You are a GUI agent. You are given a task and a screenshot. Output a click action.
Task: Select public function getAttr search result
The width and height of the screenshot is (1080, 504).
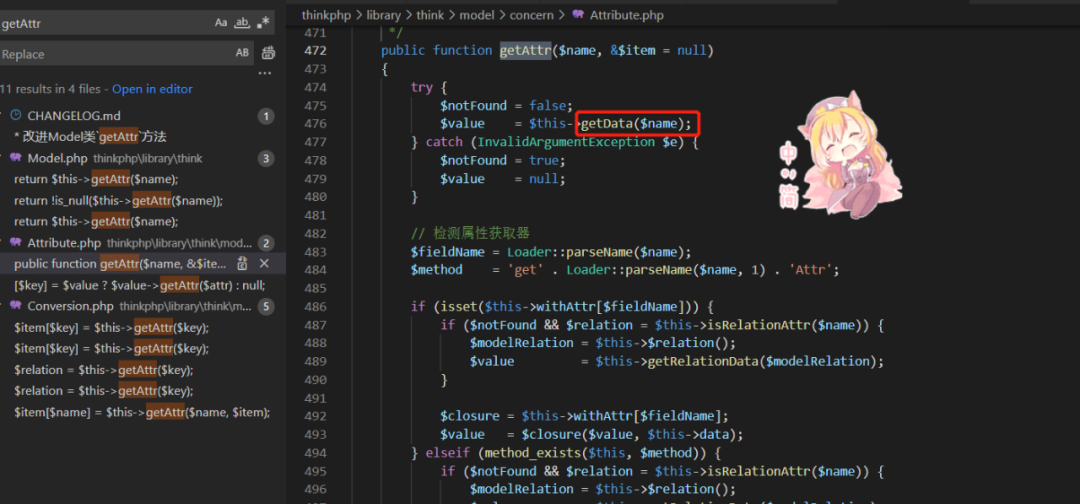tap(121, 264)
